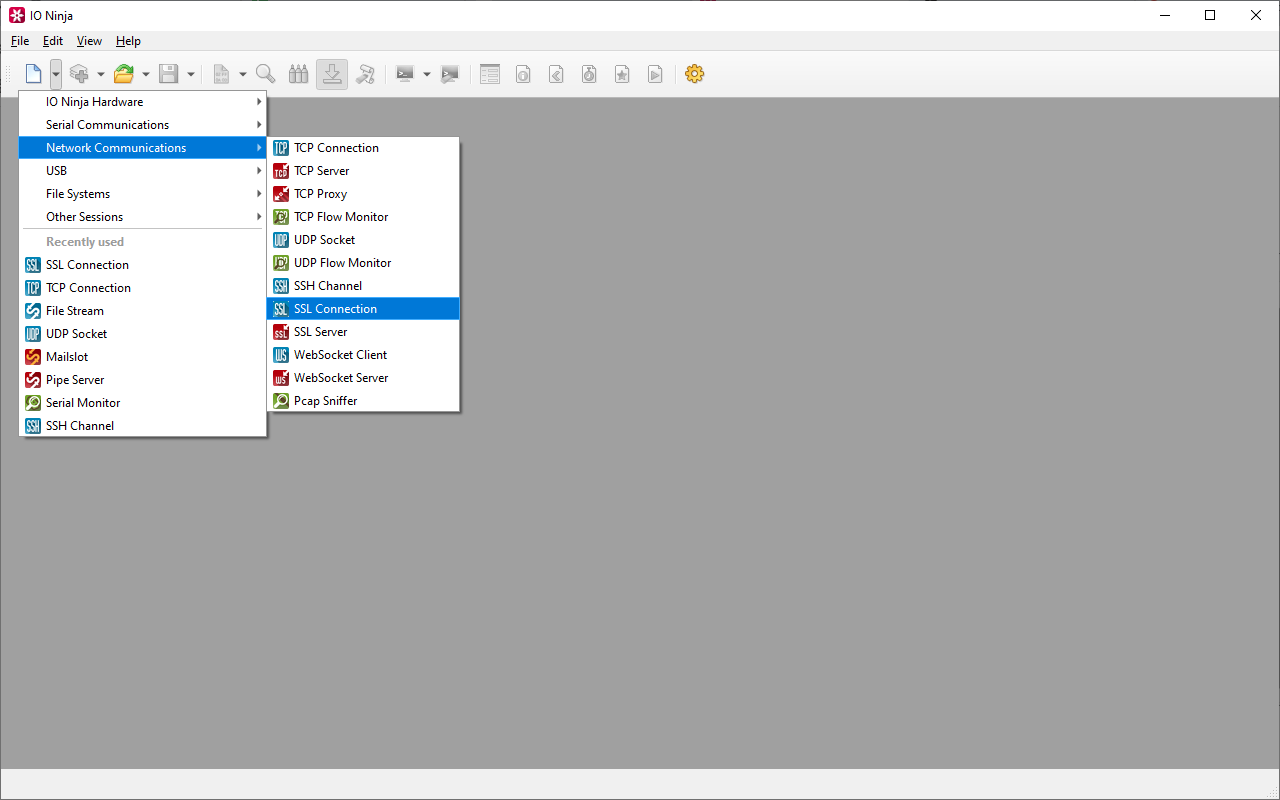This screenshot has width=1280, height=800.
Task: Click the page with left chevron icon
Action: pos(556,74)
